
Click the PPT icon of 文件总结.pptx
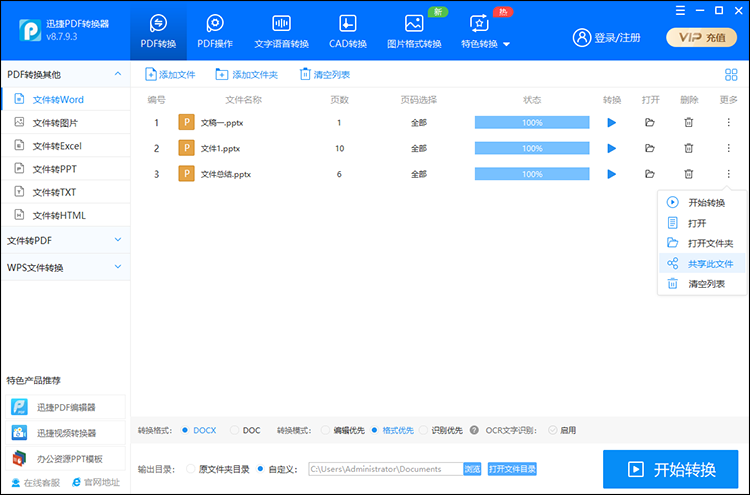click(187, 174)
